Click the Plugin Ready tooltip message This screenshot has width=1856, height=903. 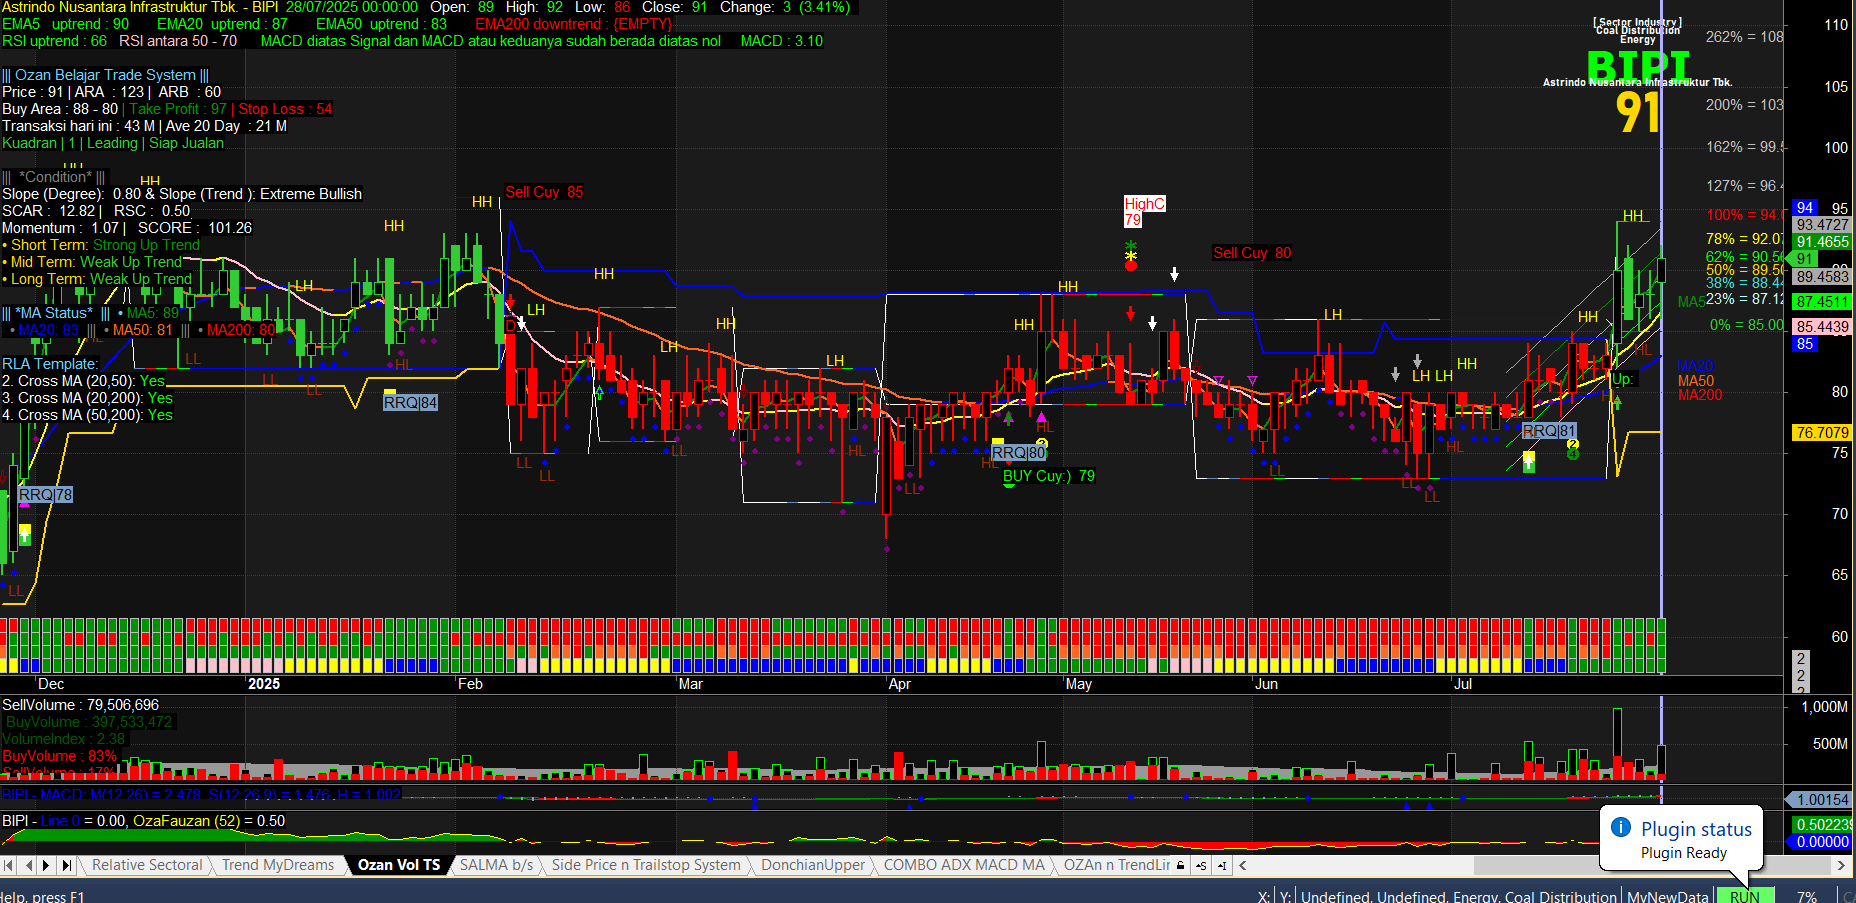(x=1684, y=853)
